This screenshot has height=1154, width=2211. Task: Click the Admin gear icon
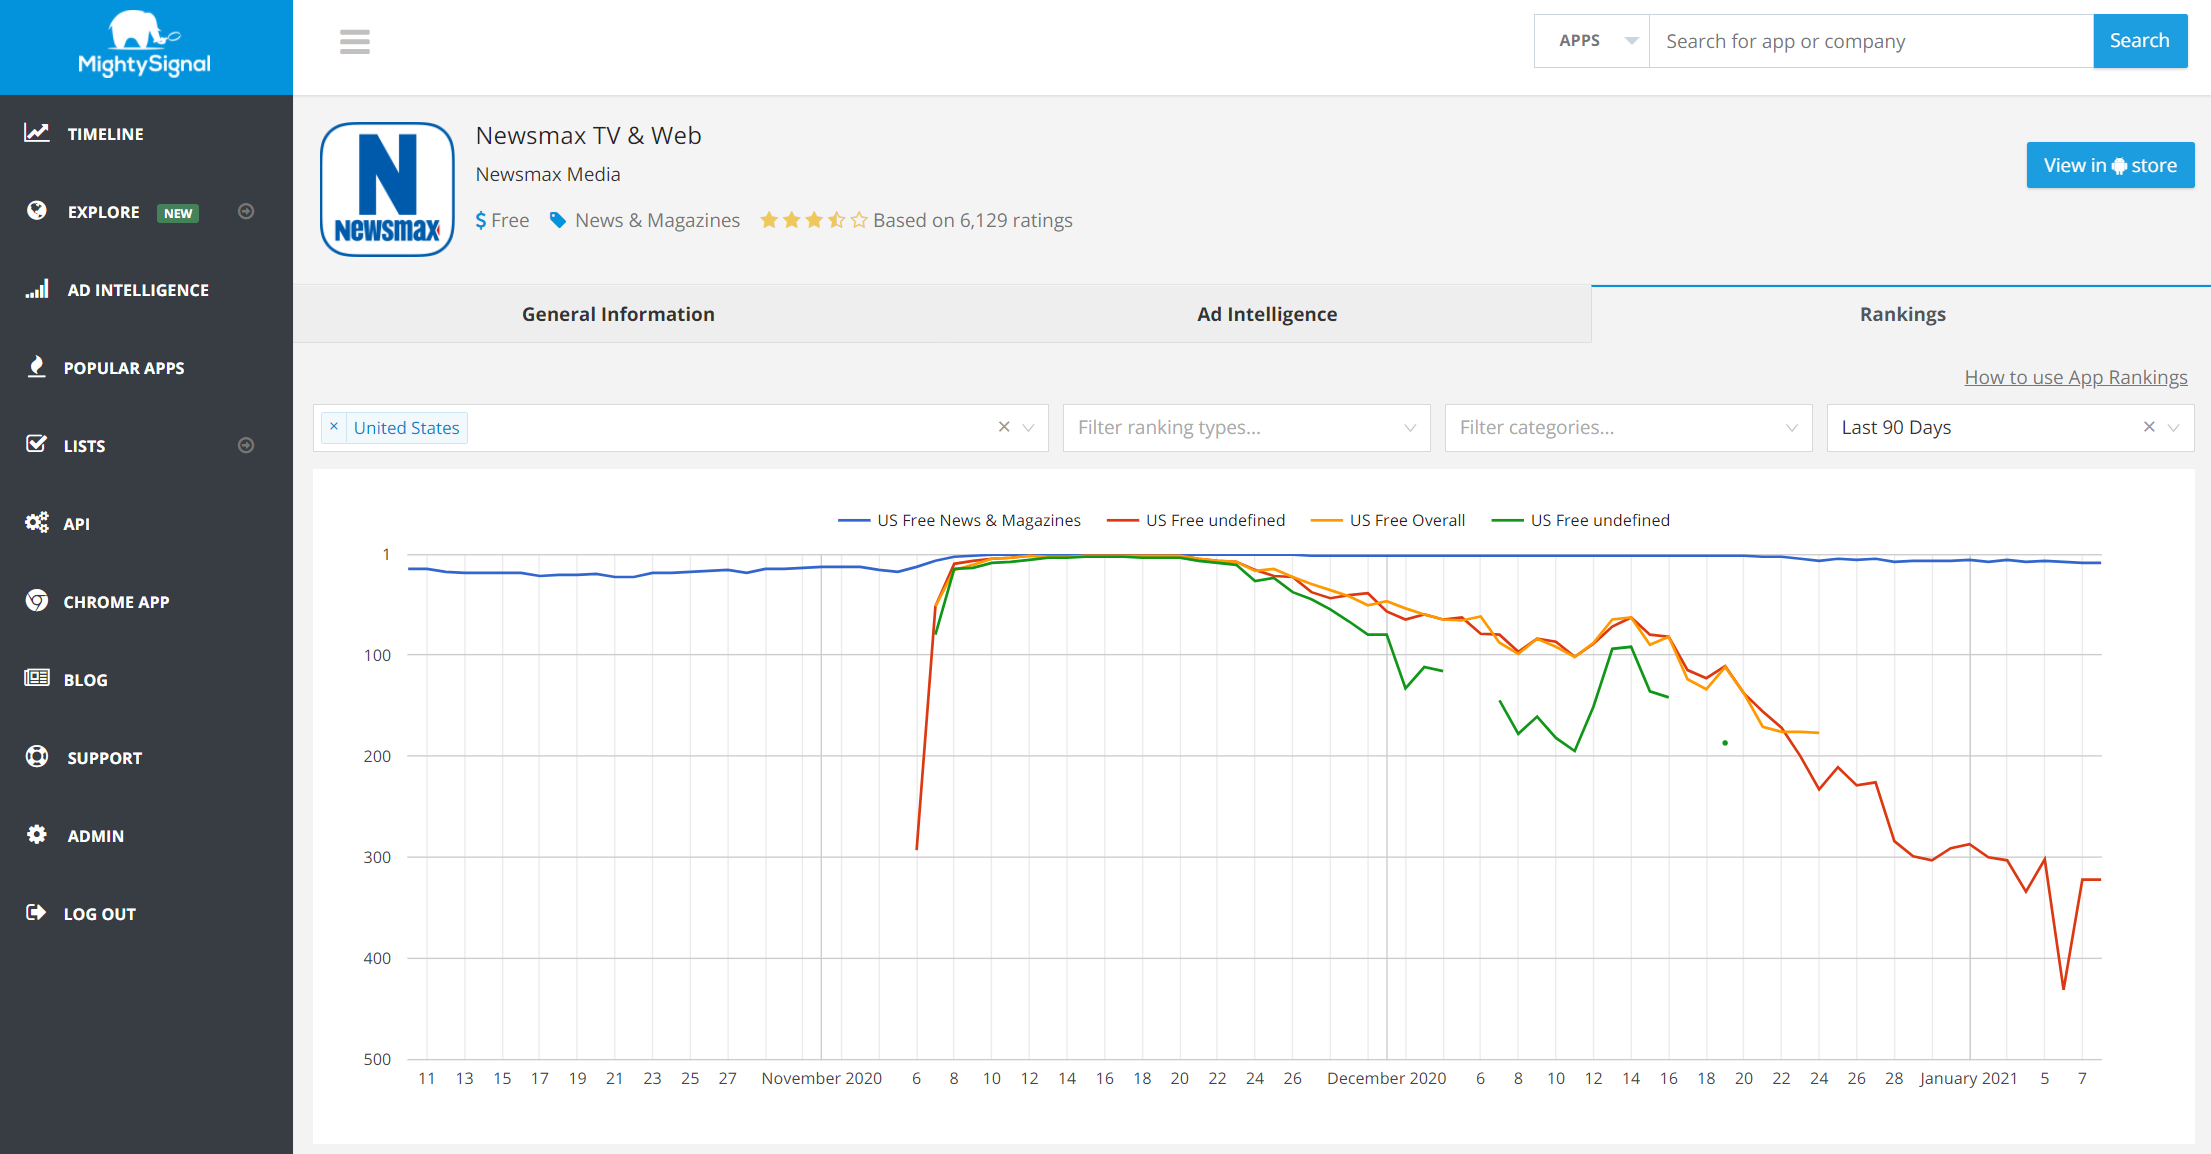(37, 834)
